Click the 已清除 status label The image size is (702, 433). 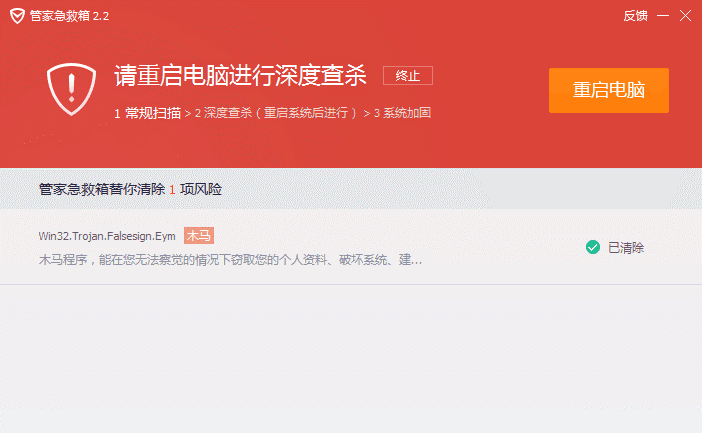click(626, 248)
